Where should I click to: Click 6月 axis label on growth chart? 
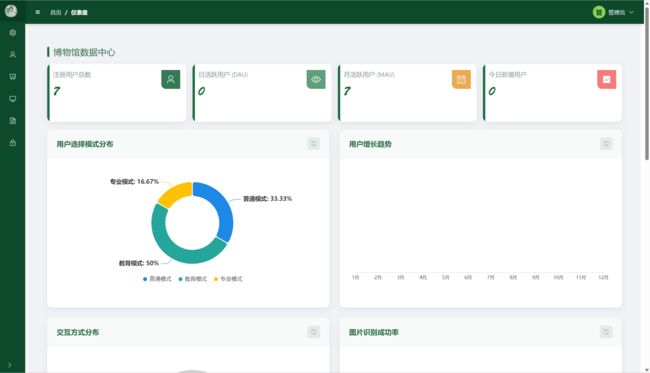468,277
